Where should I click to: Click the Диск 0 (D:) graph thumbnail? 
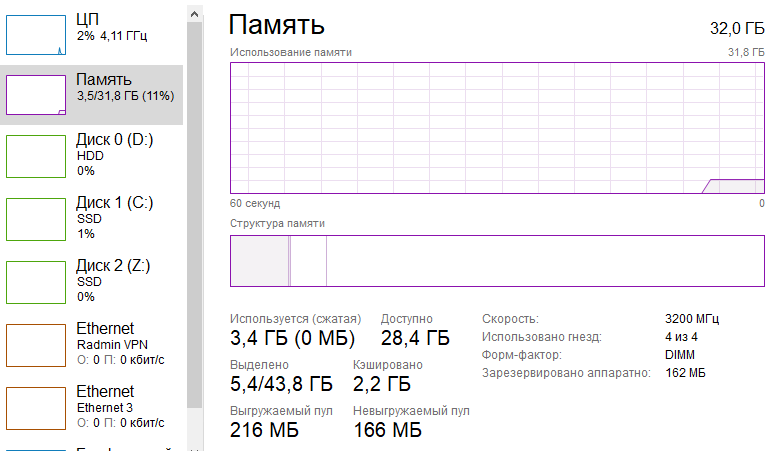35,156
